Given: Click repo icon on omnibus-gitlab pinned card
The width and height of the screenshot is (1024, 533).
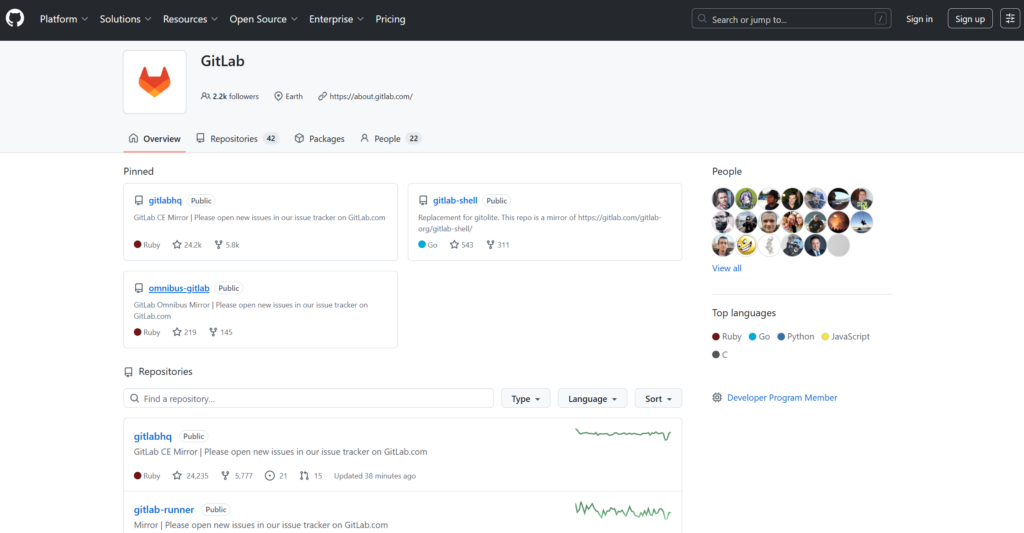Looking at the screenshot, I should 138,288.
